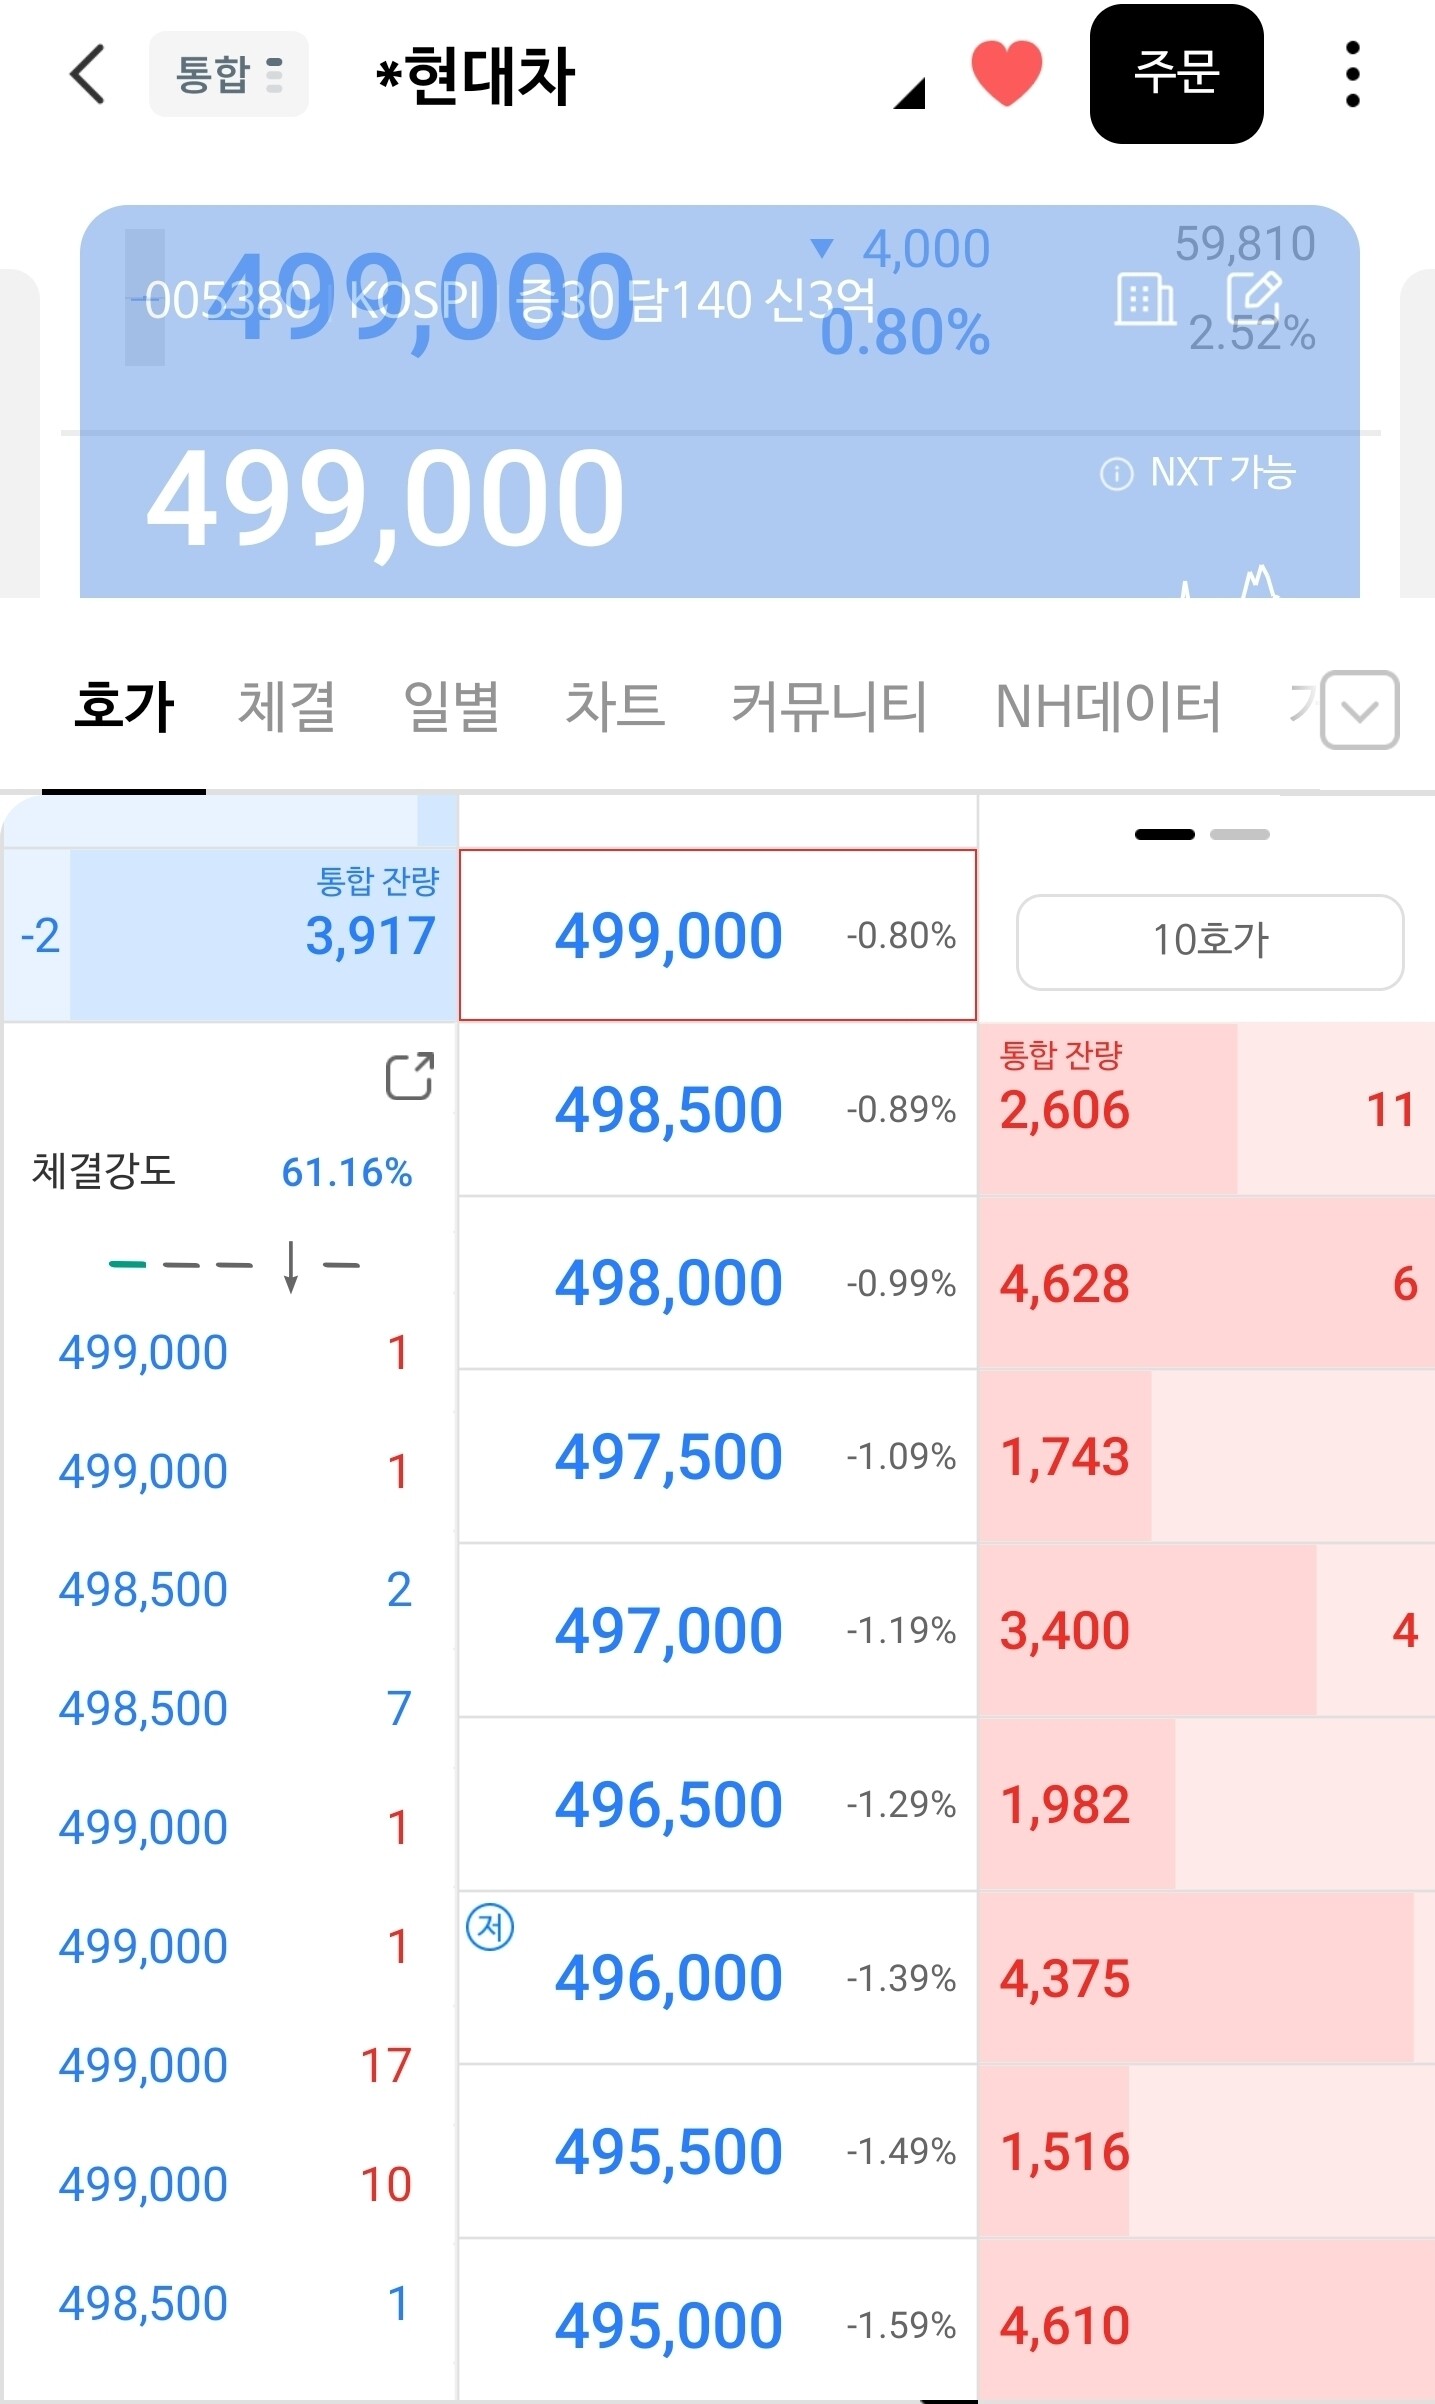Screen dimensions: 1435x2404
Task: Switch panel using gray page indicator dot
Action: (1239, 834)
